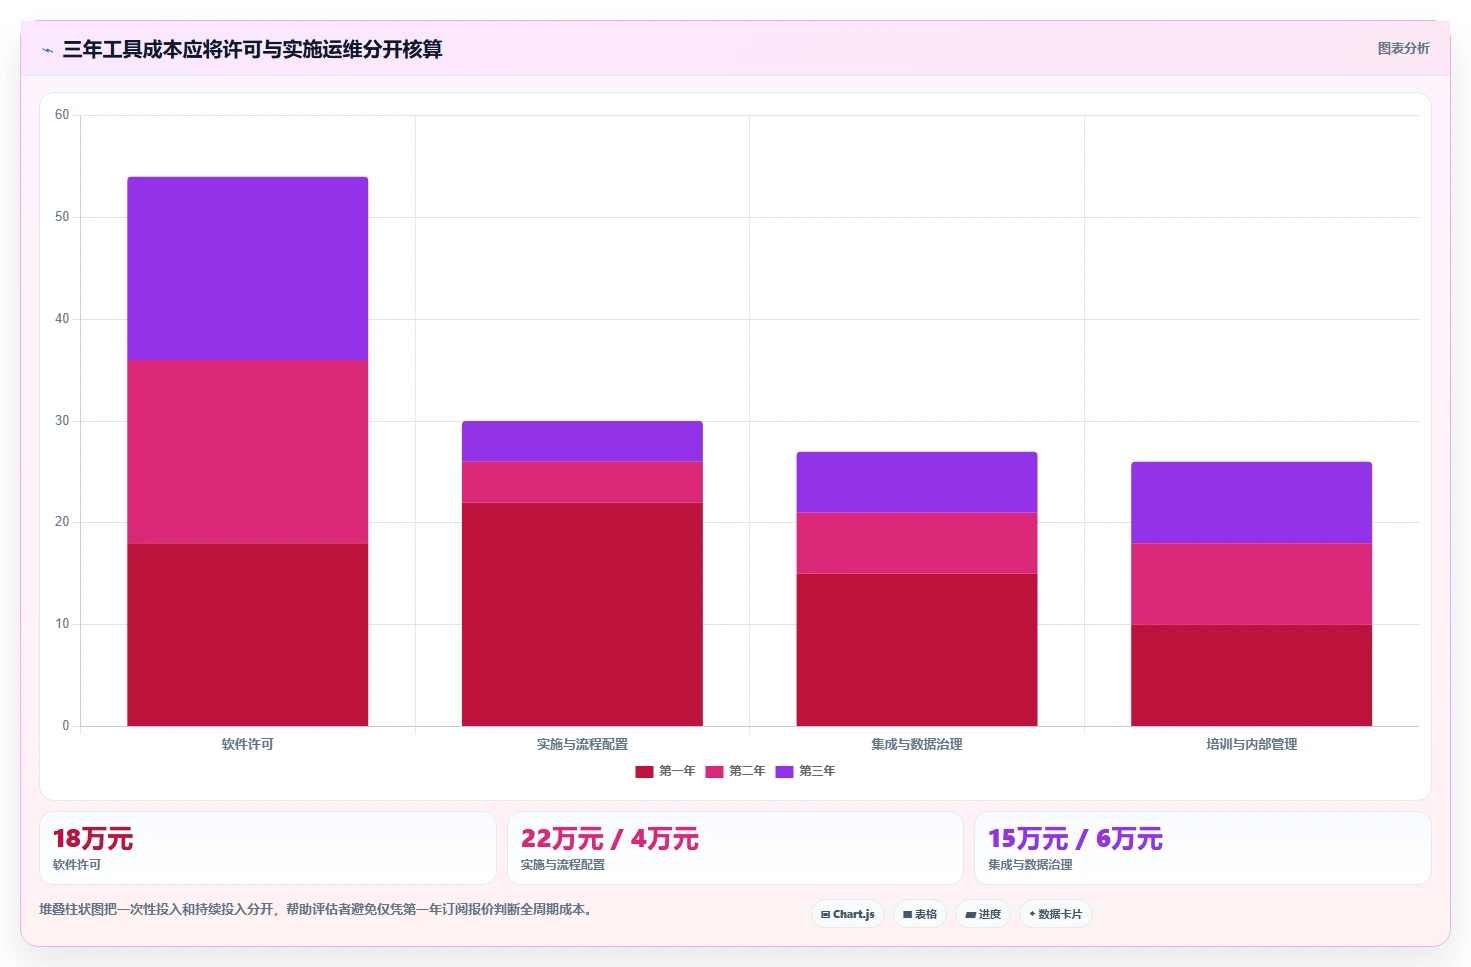The height and width of the screenshot is (967, 1471).
Task: Toggle the 第三年 legend item
Action: 805,771
